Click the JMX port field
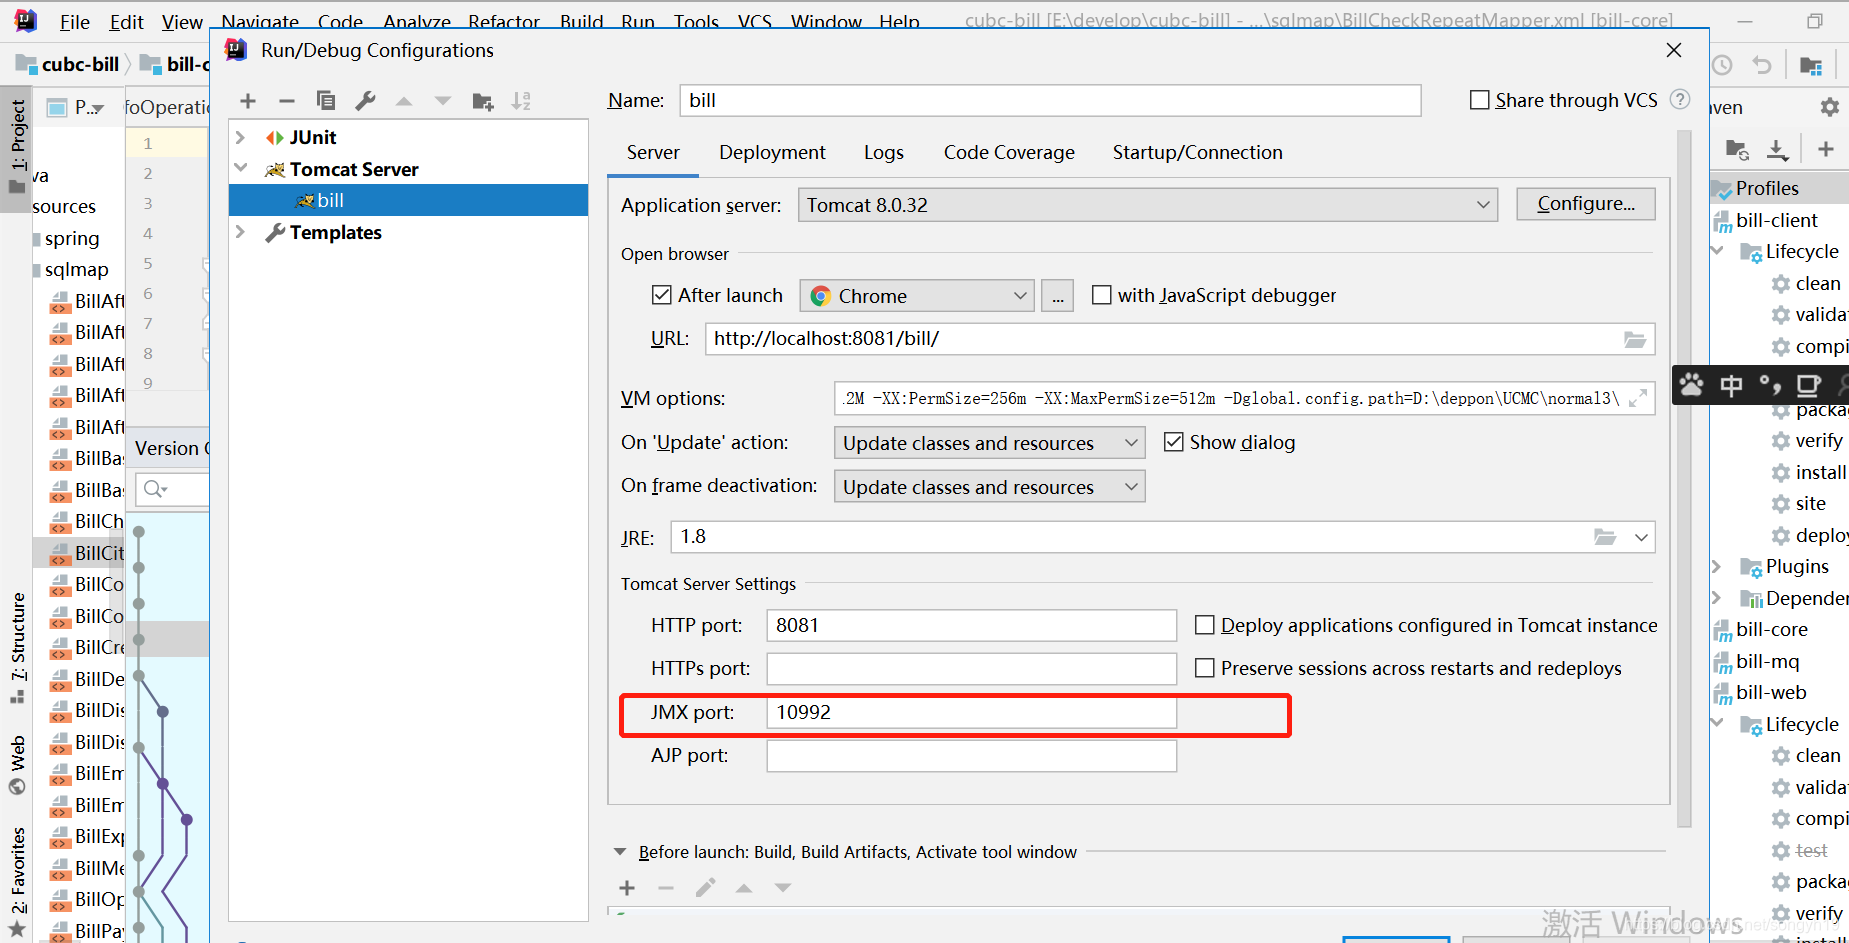The image size is (1849, 943). [x=971, y=712]
